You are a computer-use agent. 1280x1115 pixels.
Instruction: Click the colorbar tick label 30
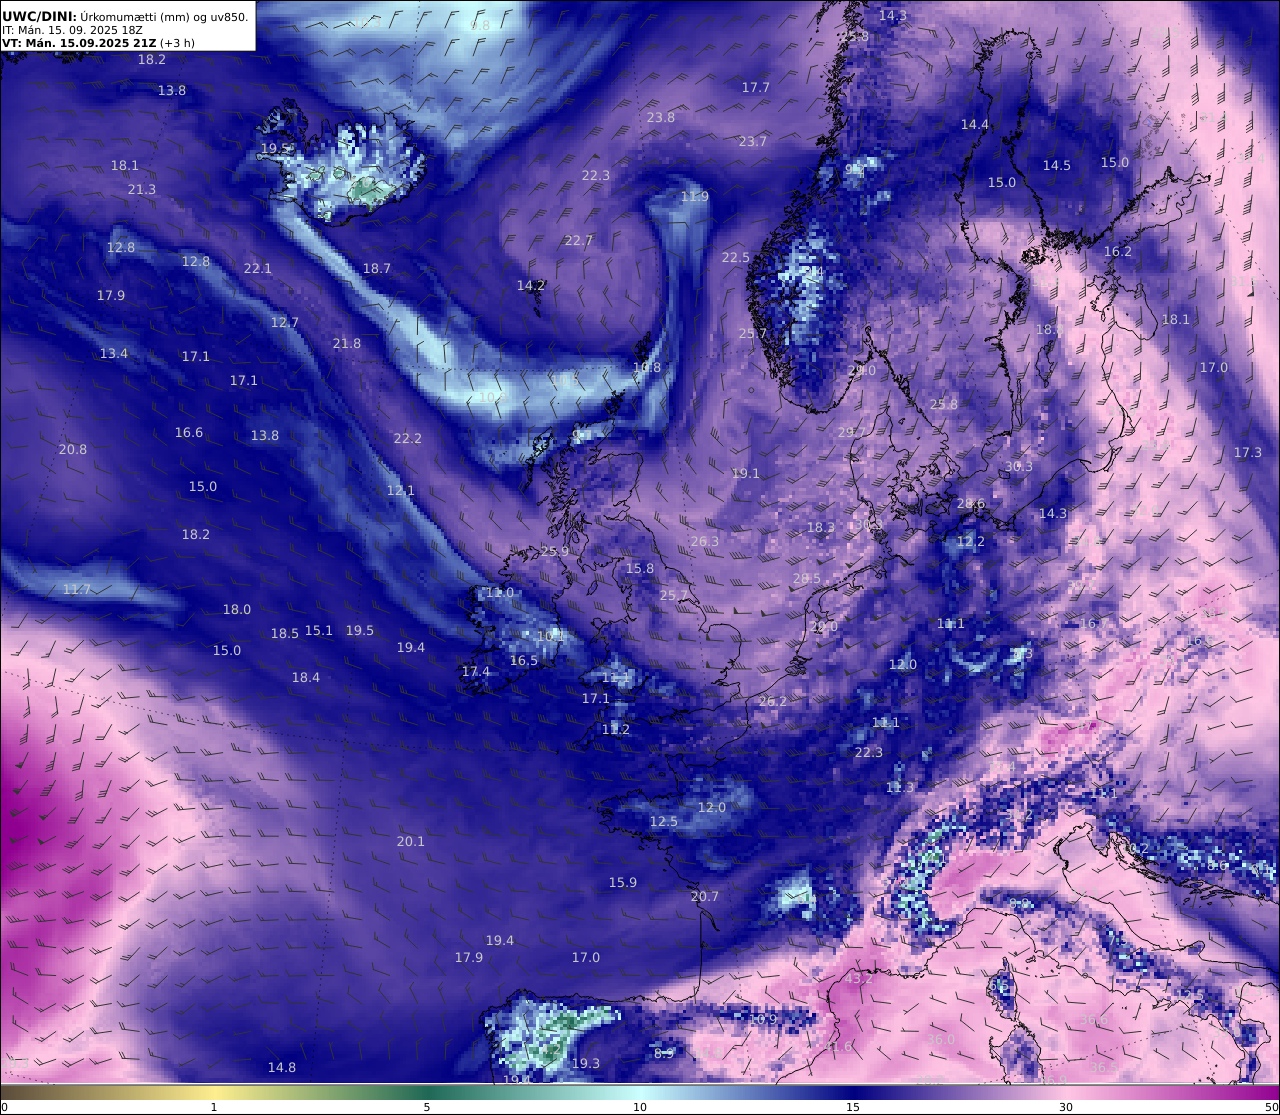pos(1066,1107)
